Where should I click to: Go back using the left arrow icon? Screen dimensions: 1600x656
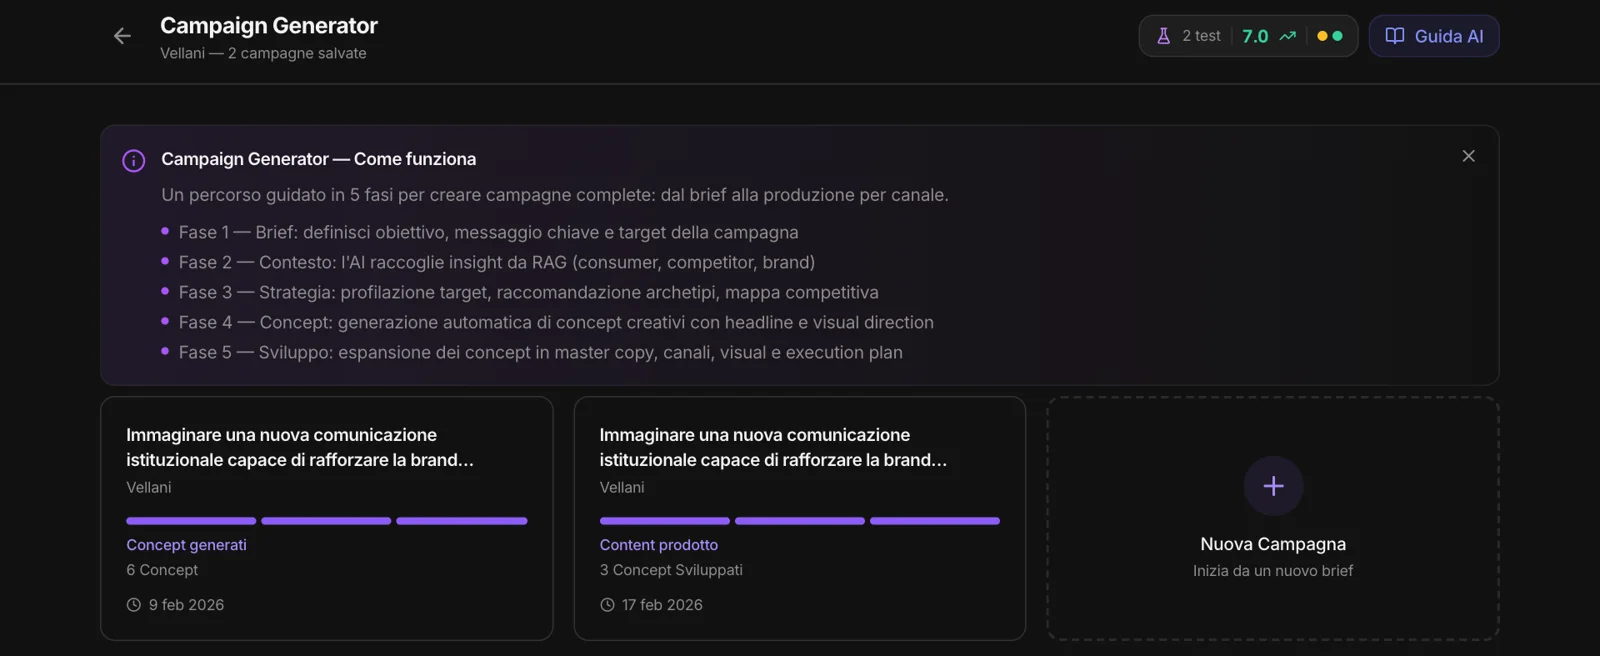pyautogui.click(x=122, y=36)
